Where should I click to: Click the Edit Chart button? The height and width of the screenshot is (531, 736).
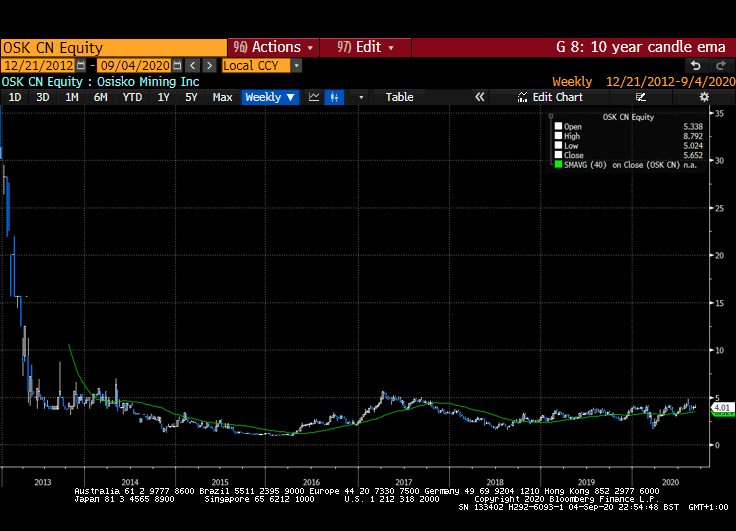[x=549, y=97]
